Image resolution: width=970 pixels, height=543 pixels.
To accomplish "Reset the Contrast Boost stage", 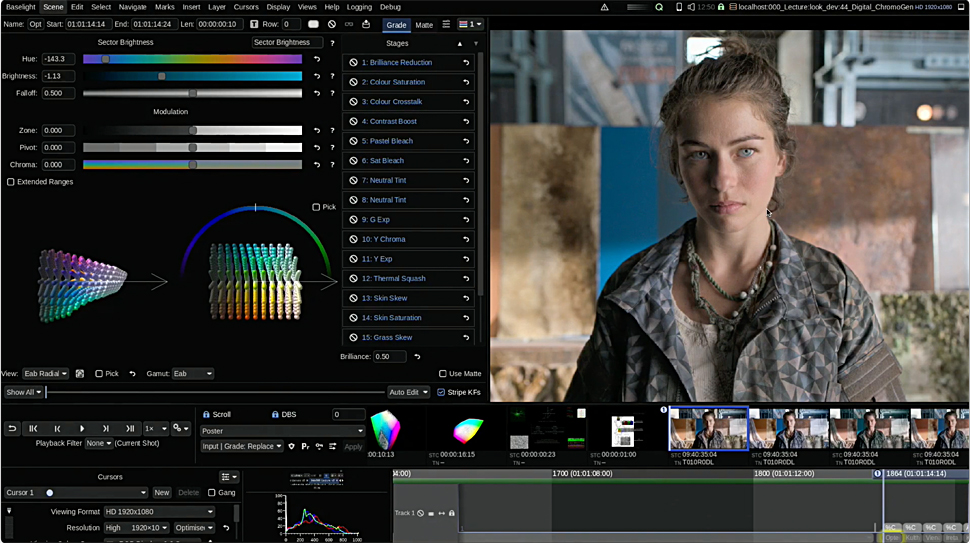I will point(466,121).
